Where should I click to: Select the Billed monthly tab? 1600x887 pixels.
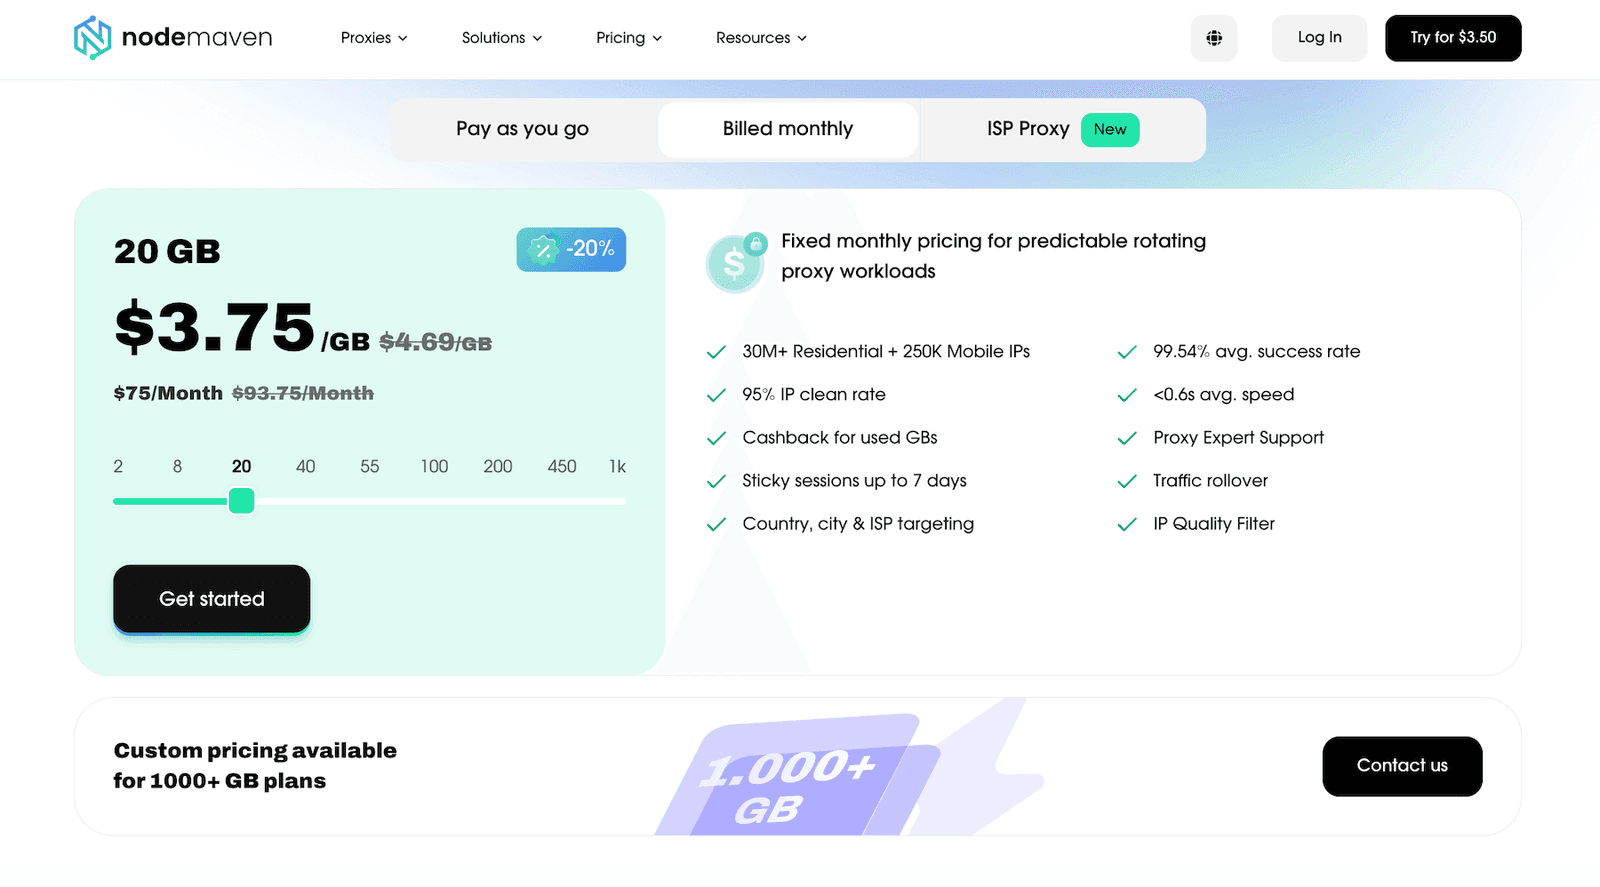788,129
